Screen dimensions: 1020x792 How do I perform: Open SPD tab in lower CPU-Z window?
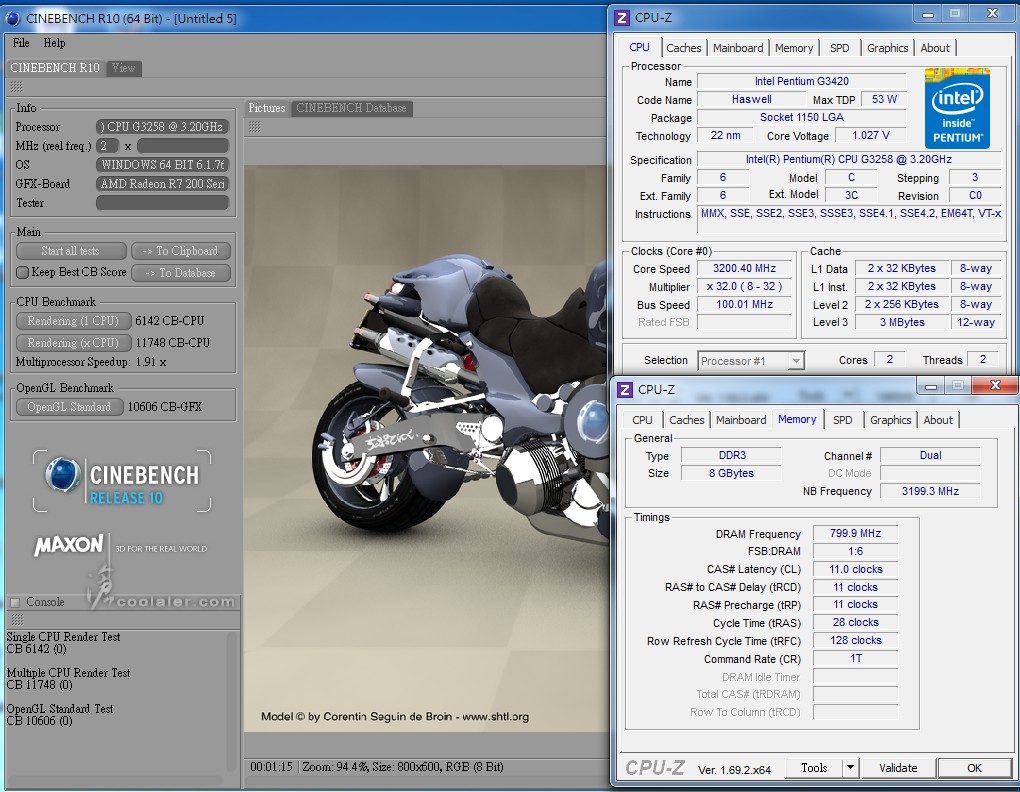842,420
